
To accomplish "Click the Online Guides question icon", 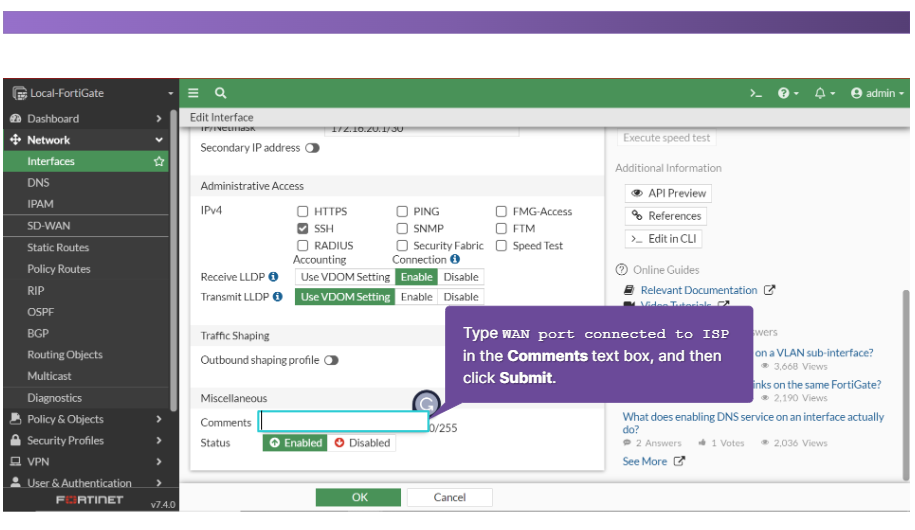I will pos(621,270).
